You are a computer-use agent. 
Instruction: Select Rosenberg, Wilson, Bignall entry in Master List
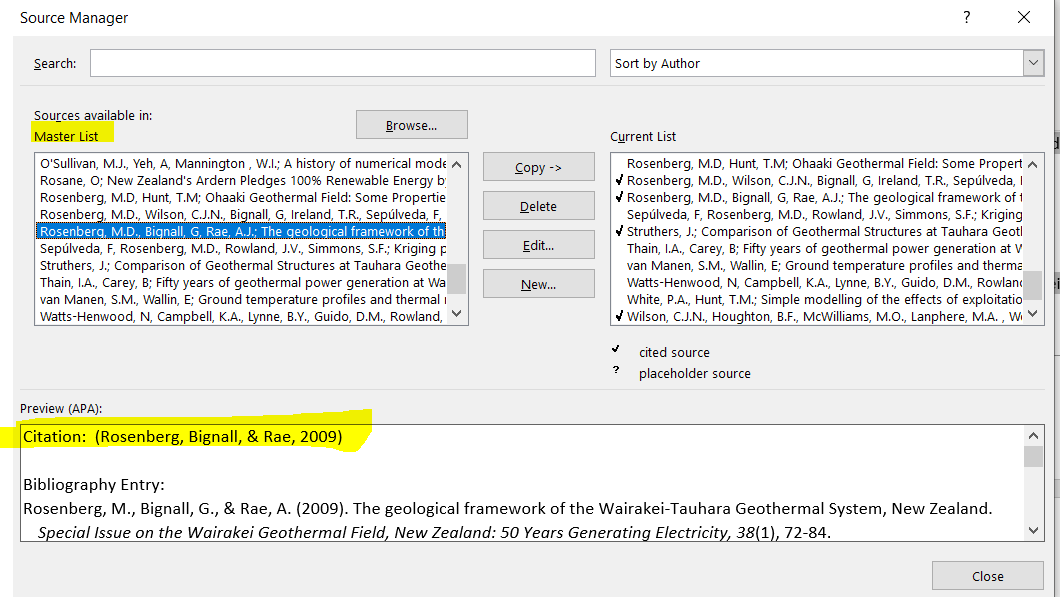[x=242, y=214]
